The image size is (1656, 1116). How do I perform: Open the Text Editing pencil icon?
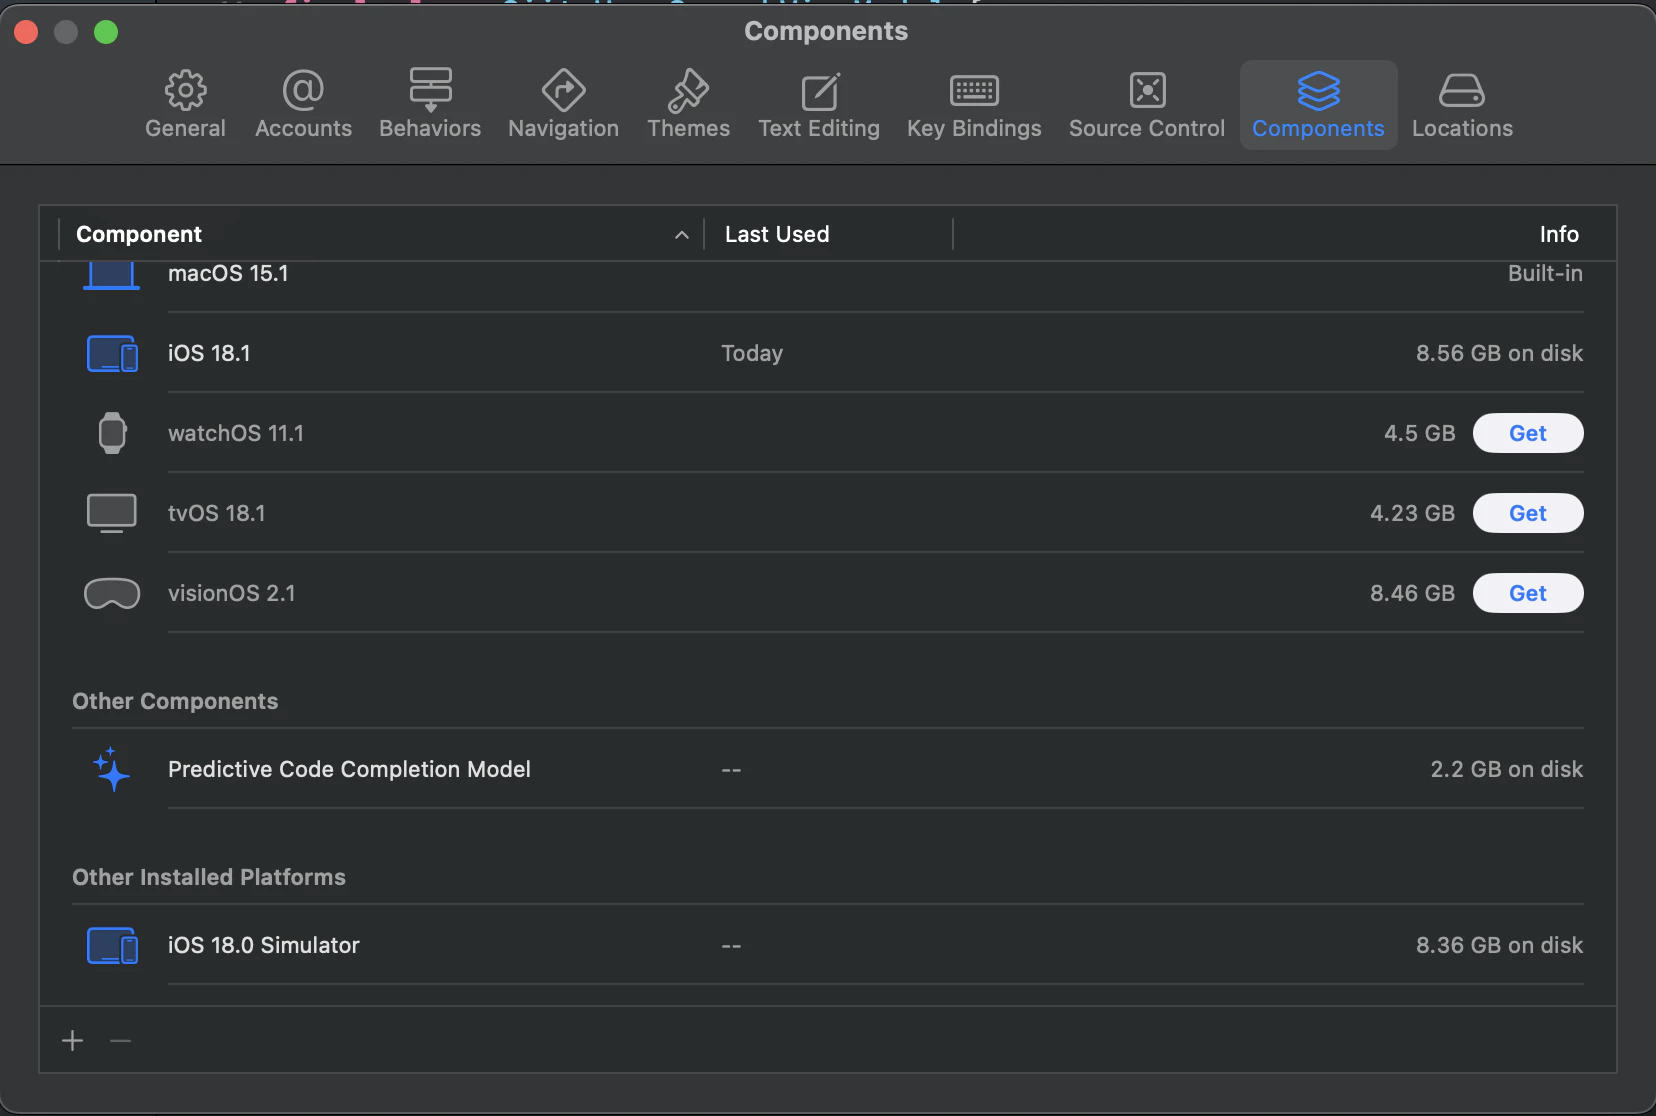click(820, 91)
